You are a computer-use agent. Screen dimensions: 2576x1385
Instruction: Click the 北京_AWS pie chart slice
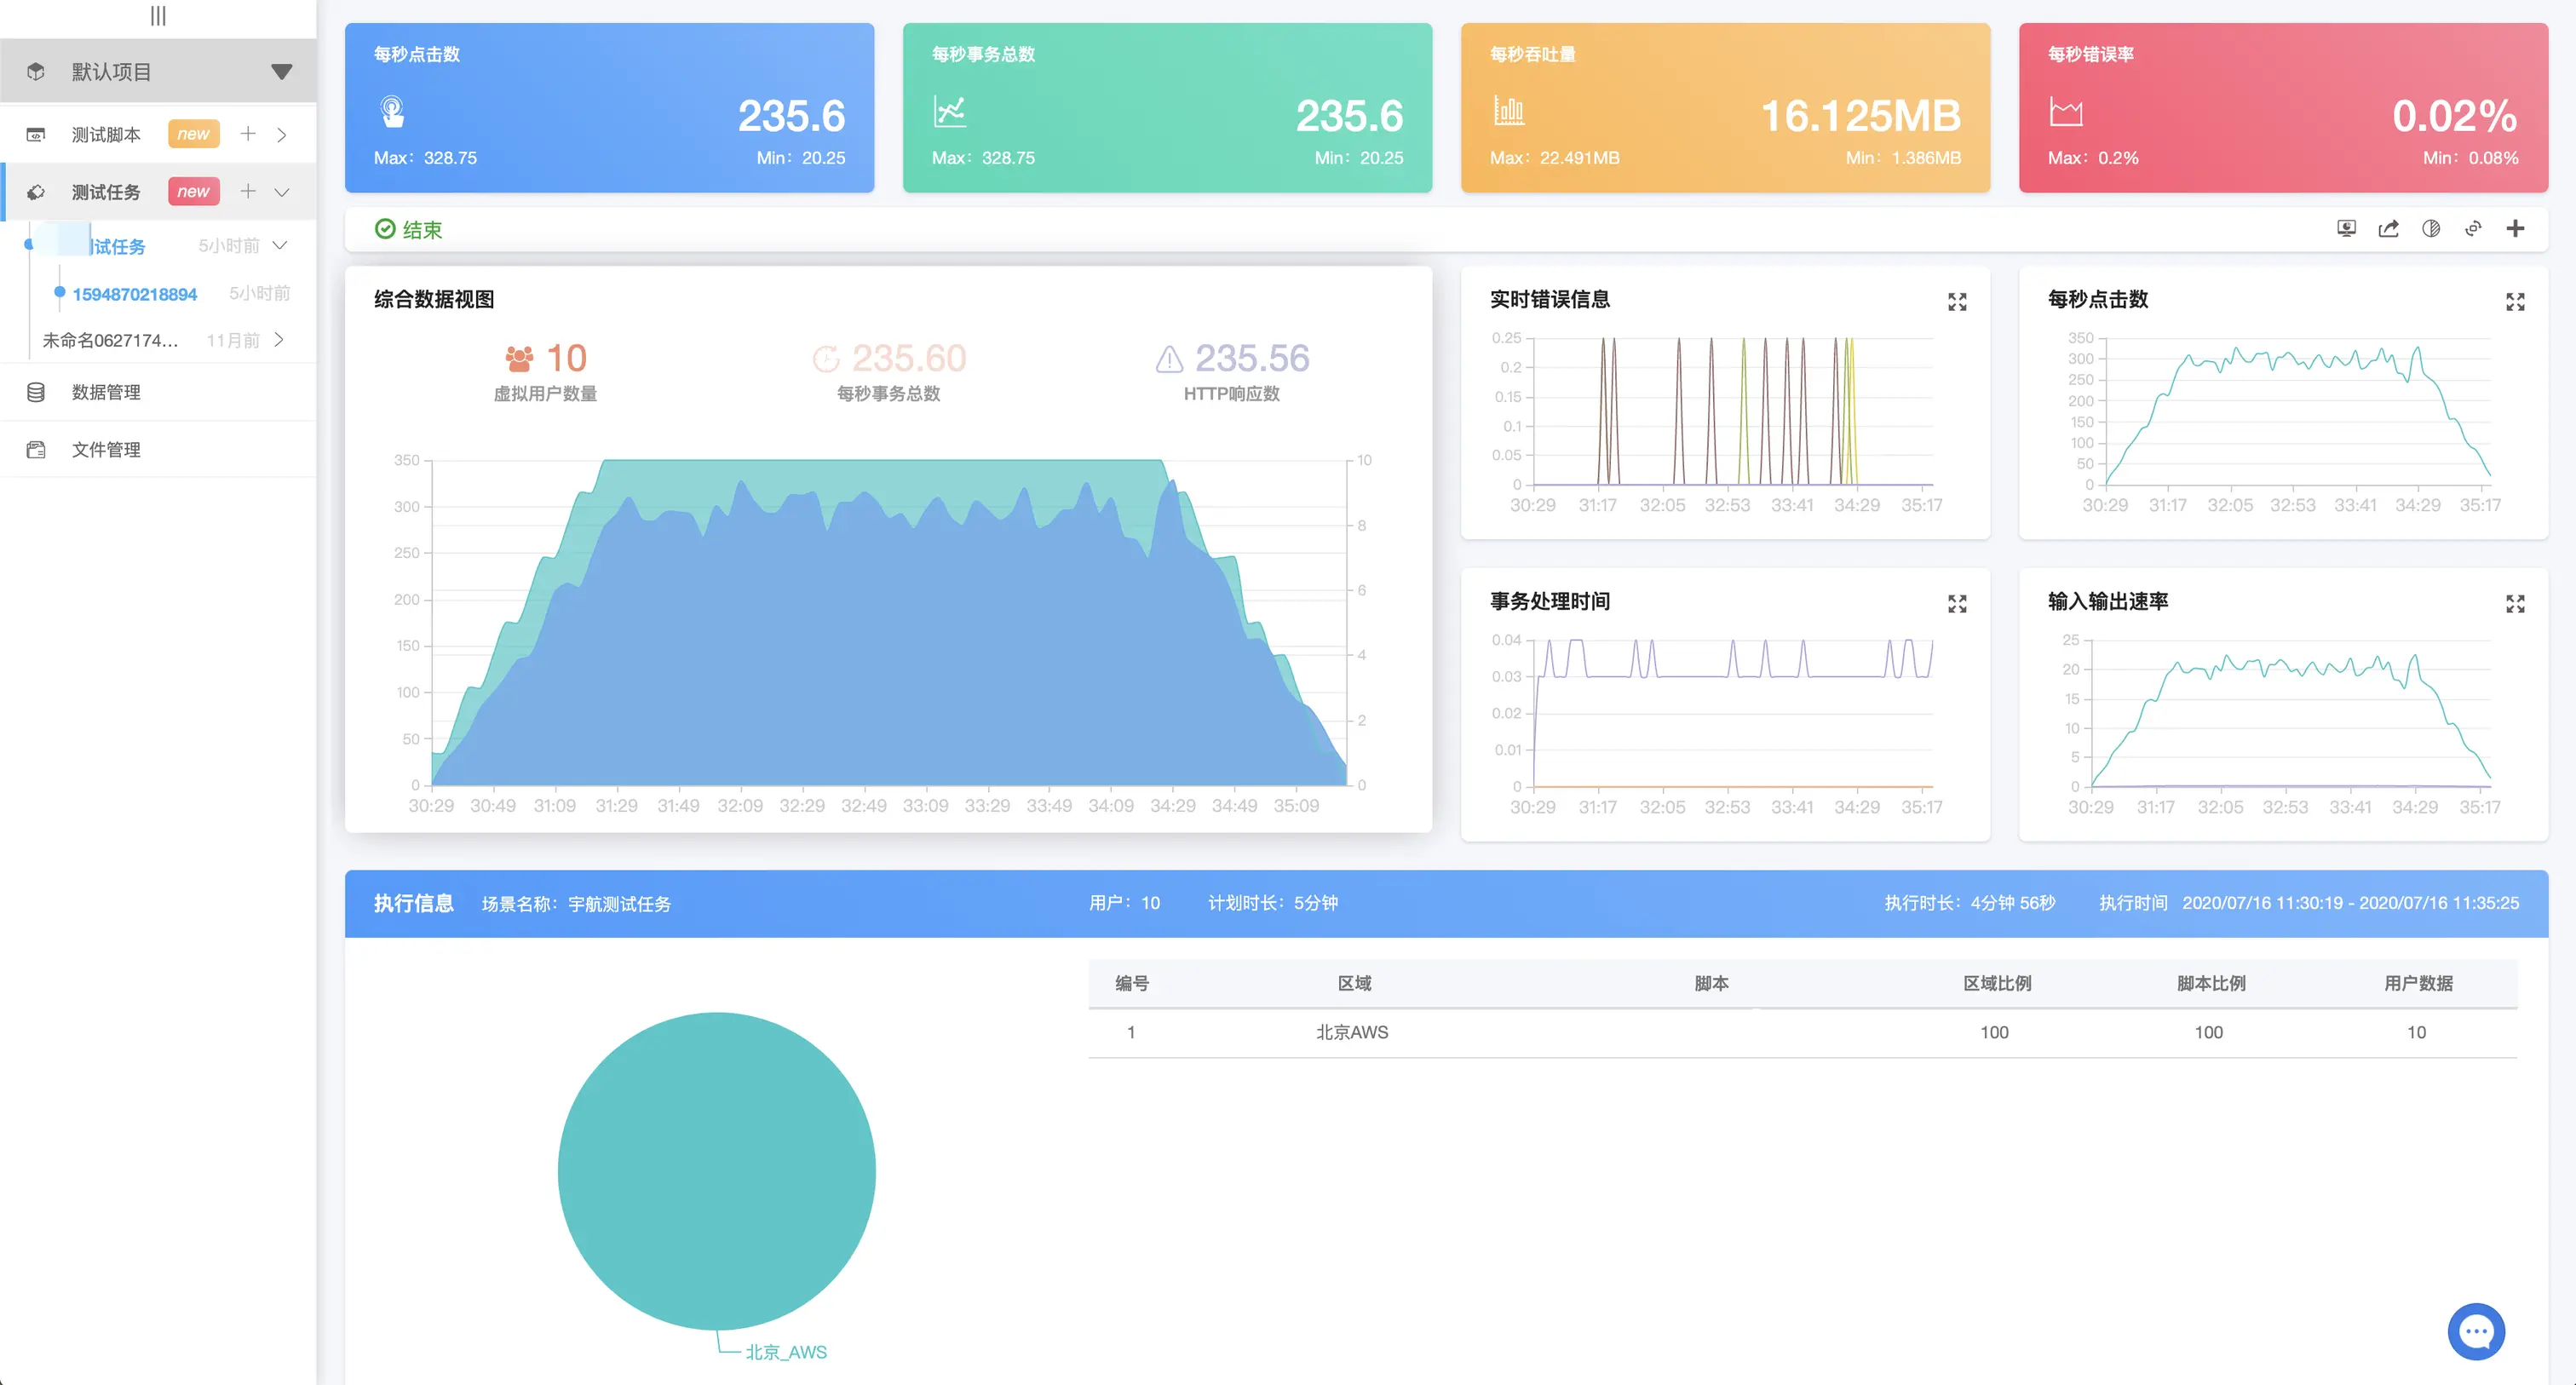pyautogui.click(x=716, y=1170)
